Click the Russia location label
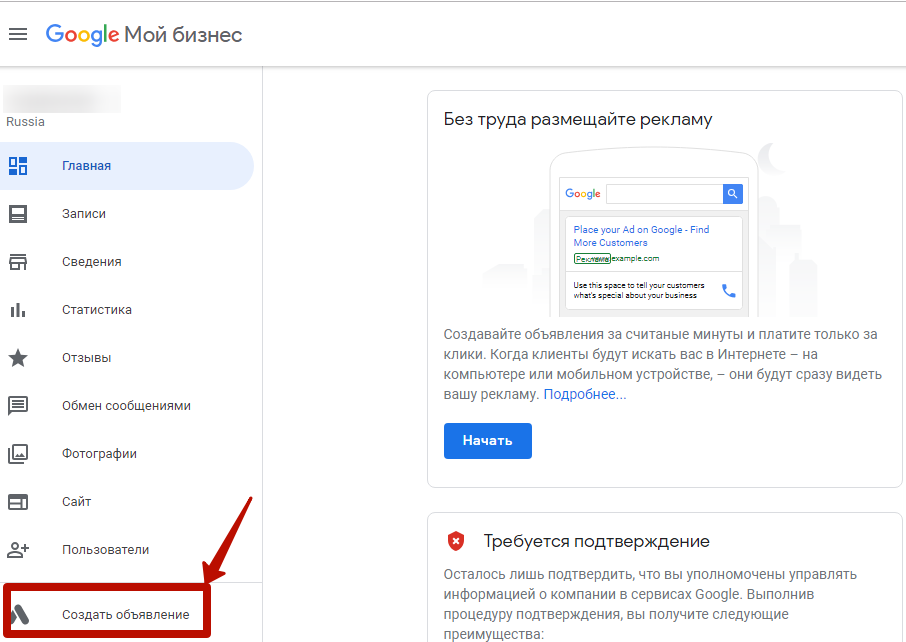The image size is (906, 642). point(25,122)
